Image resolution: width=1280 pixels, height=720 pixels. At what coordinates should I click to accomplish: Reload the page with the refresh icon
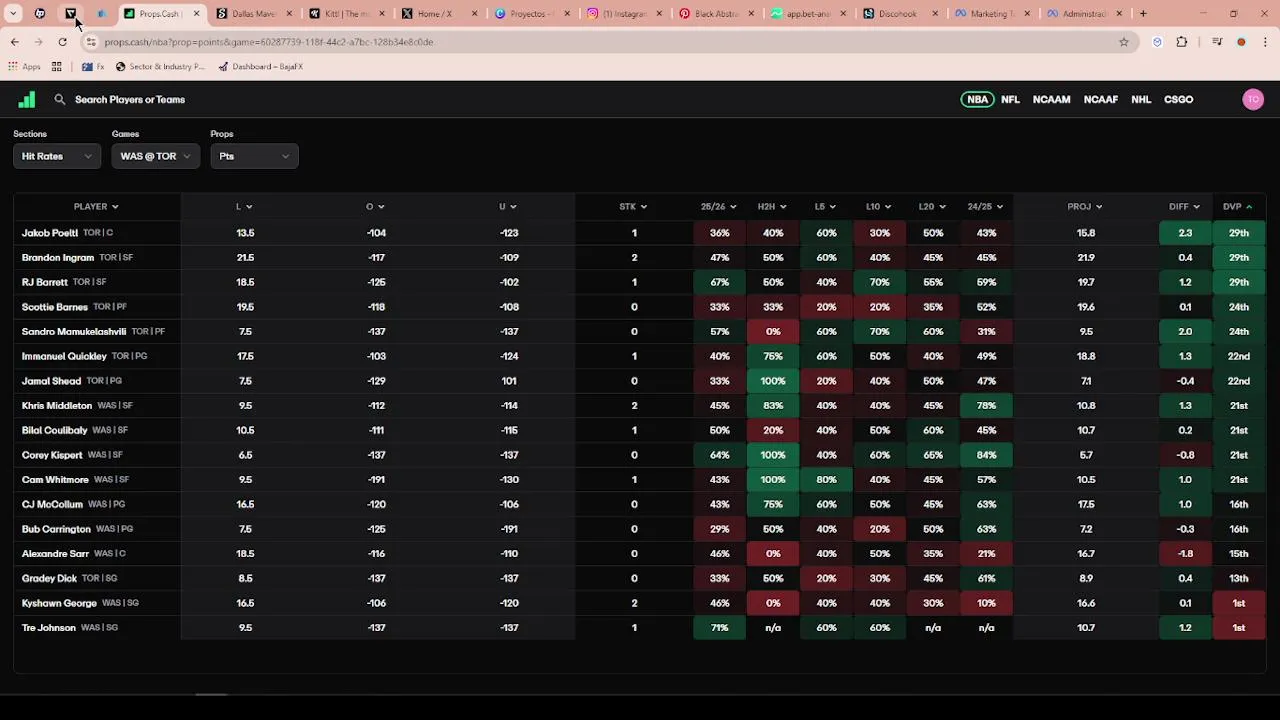coord(62,42)
